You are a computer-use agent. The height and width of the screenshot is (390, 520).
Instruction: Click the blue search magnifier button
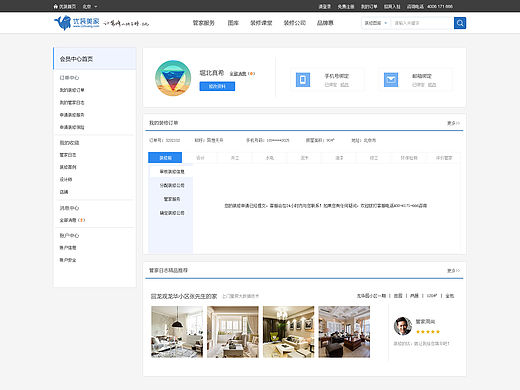point(460,23)
